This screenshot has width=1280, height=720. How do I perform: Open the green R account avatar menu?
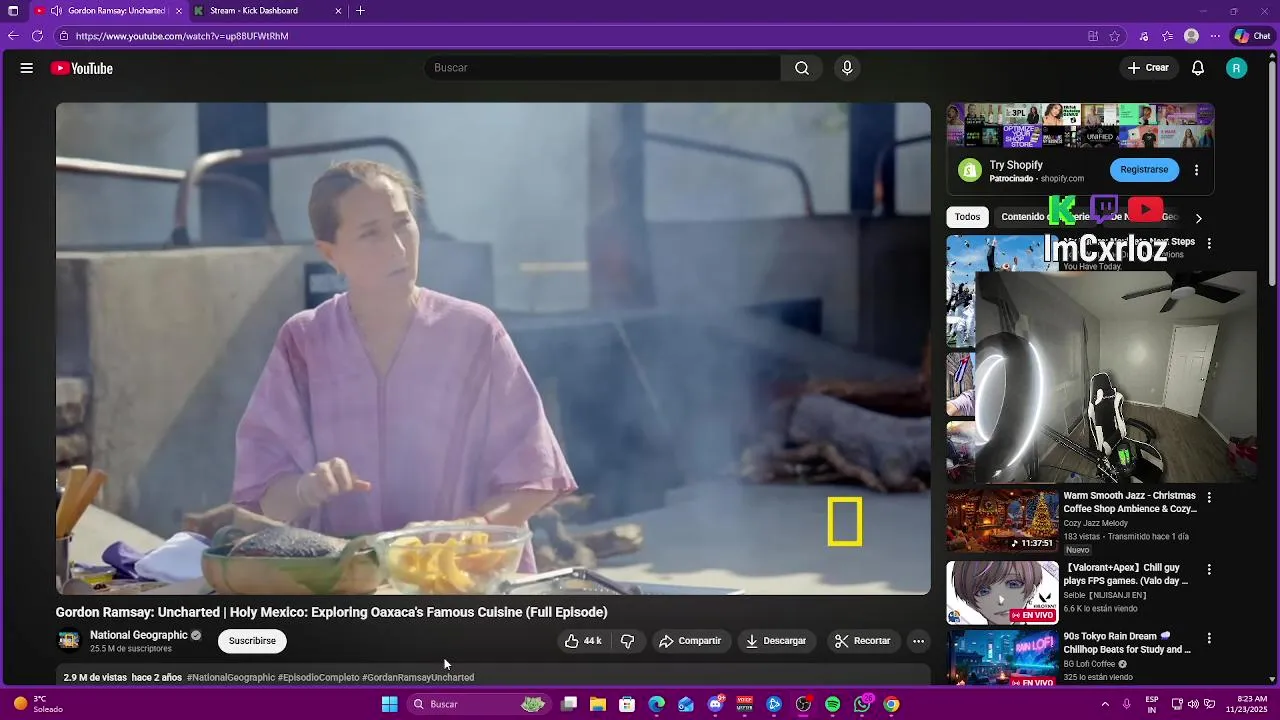pos(1237,68)
